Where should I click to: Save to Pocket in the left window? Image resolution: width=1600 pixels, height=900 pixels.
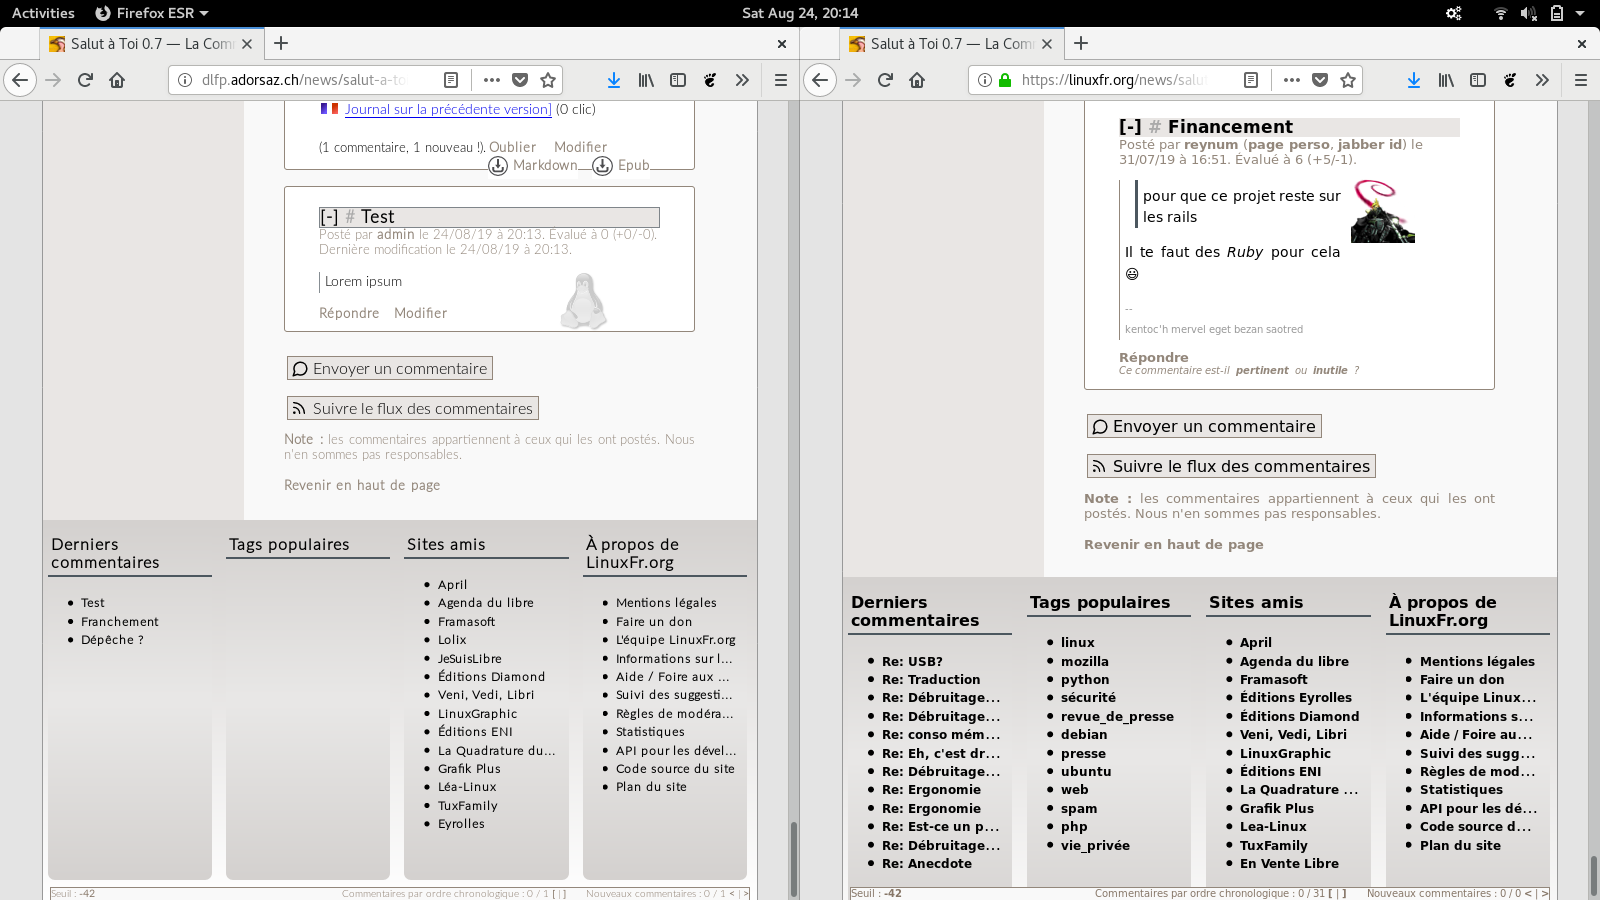520,80
